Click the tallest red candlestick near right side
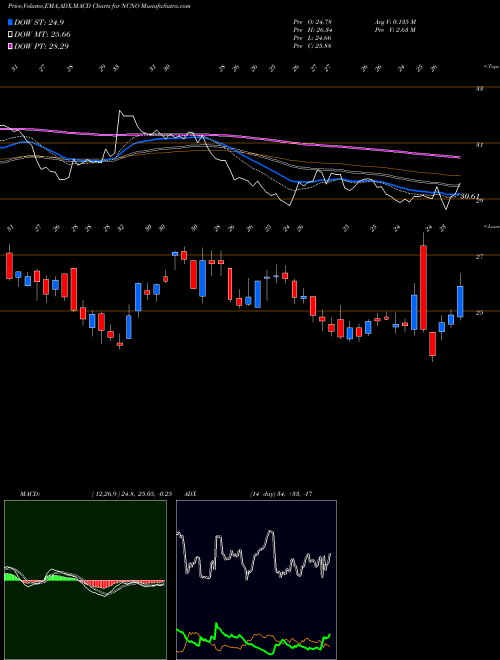 click(423, 287)
